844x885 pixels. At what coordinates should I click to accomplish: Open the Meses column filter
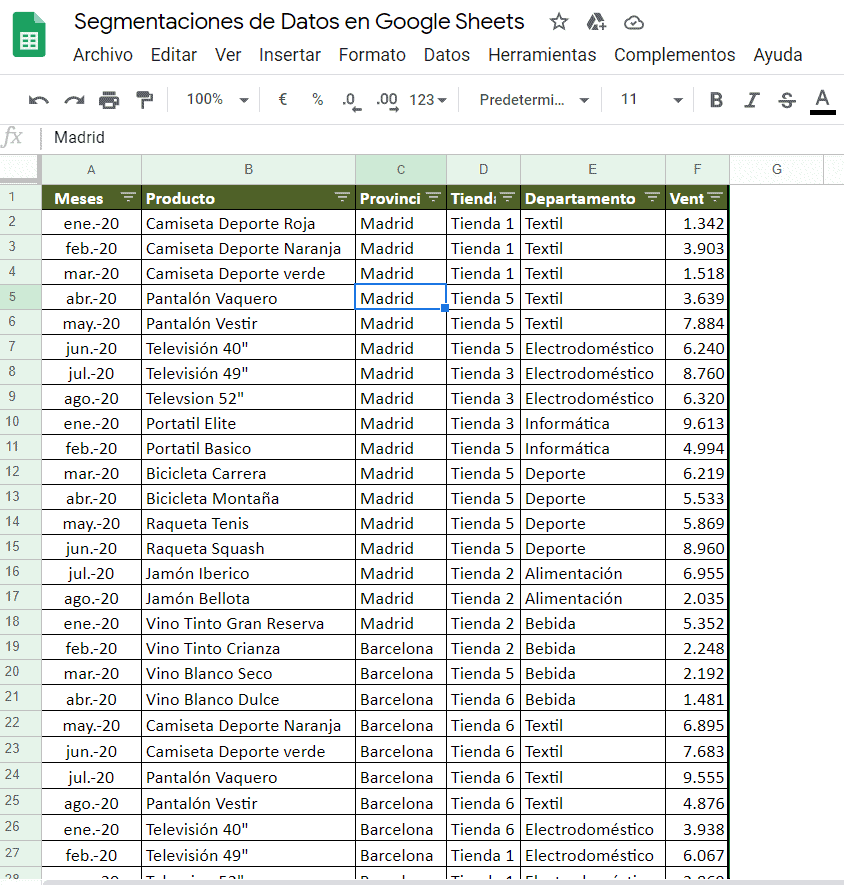[x=128, y=197]
